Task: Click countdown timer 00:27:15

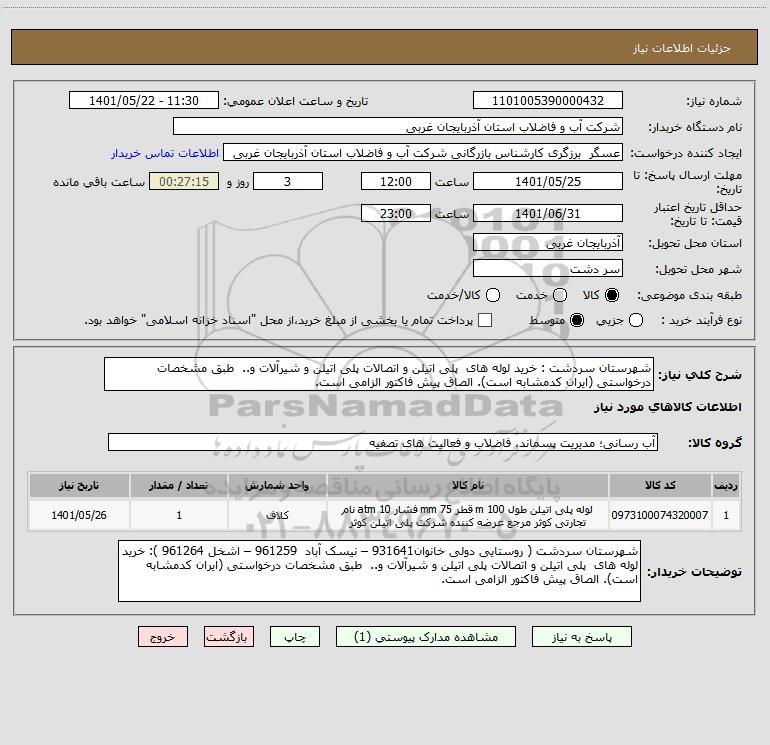Action: click(x=184, y=181)
